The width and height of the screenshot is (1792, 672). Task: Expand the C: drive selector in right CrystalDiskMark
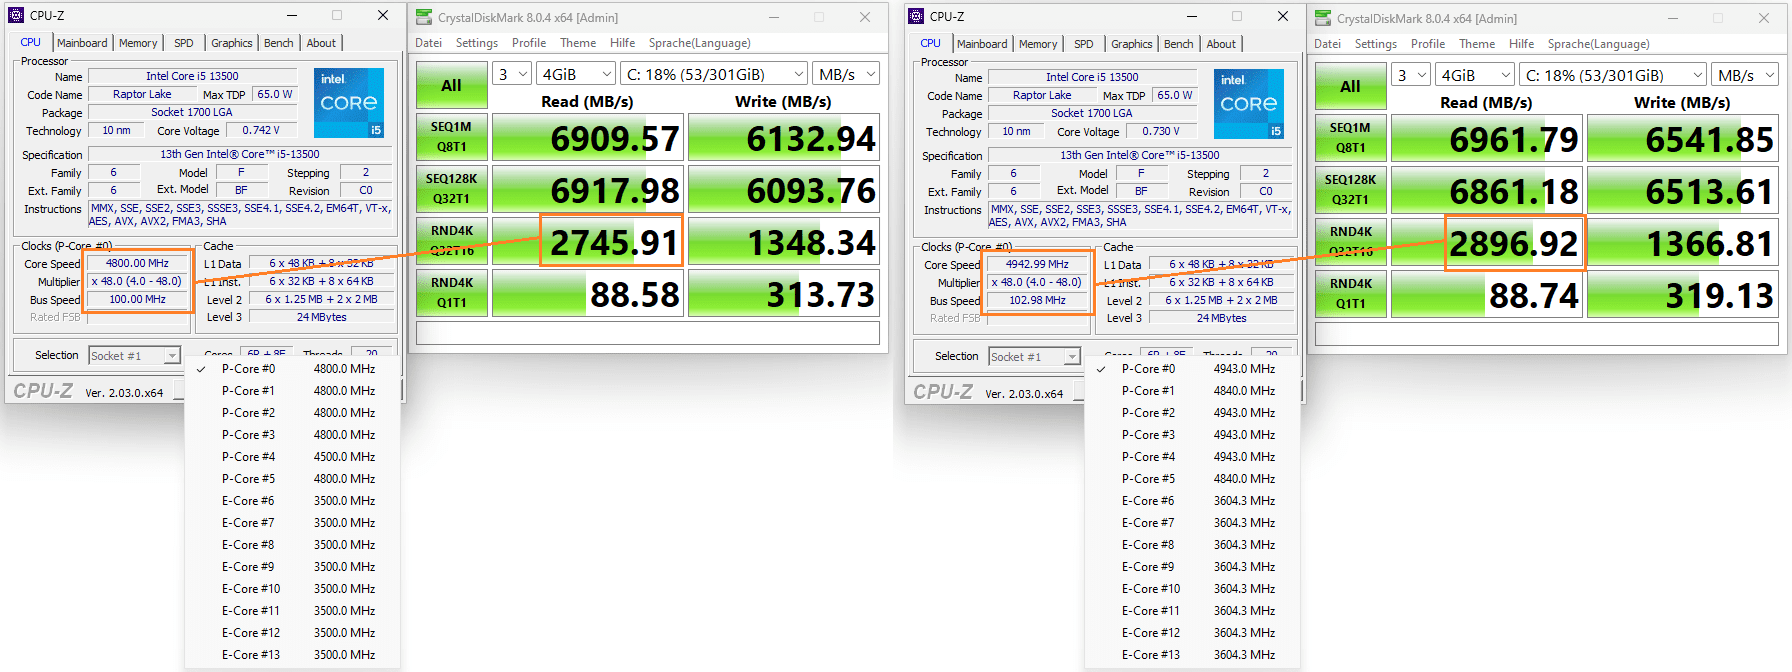point(1613,75)
